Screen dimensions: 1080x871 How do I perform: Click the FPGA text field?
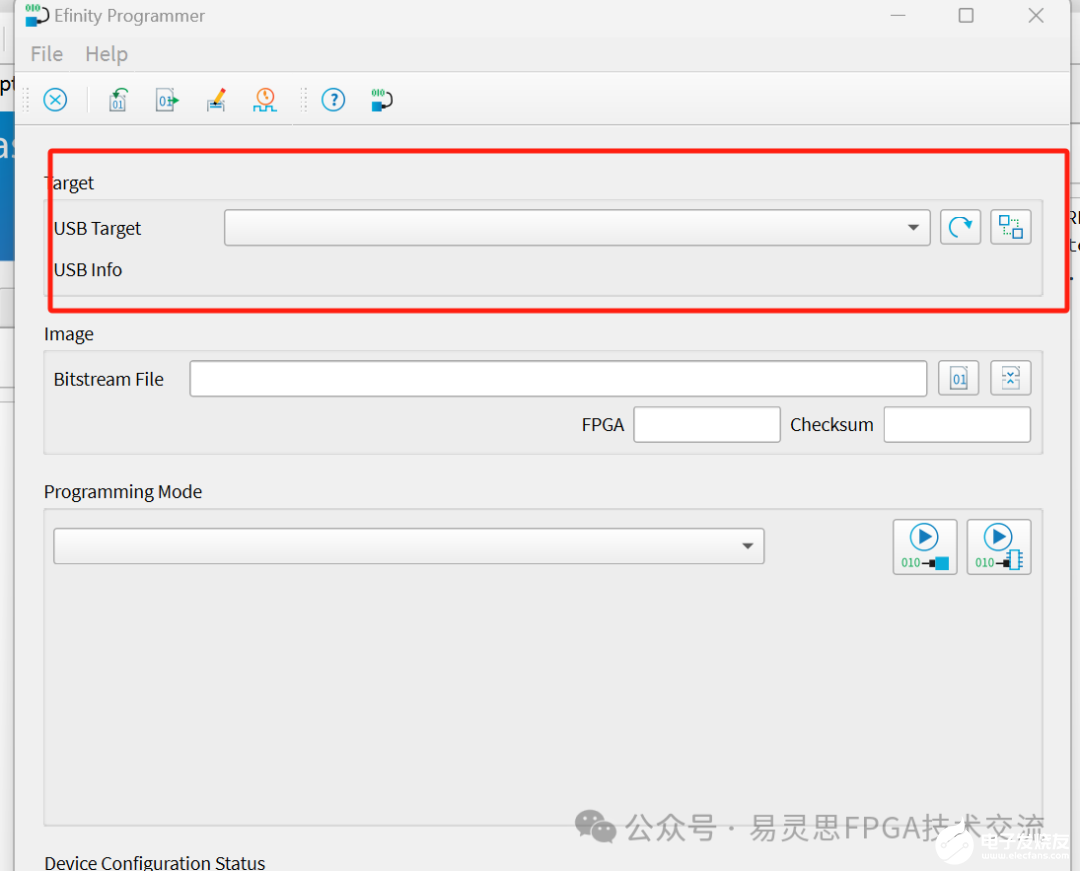coord(707,424)
